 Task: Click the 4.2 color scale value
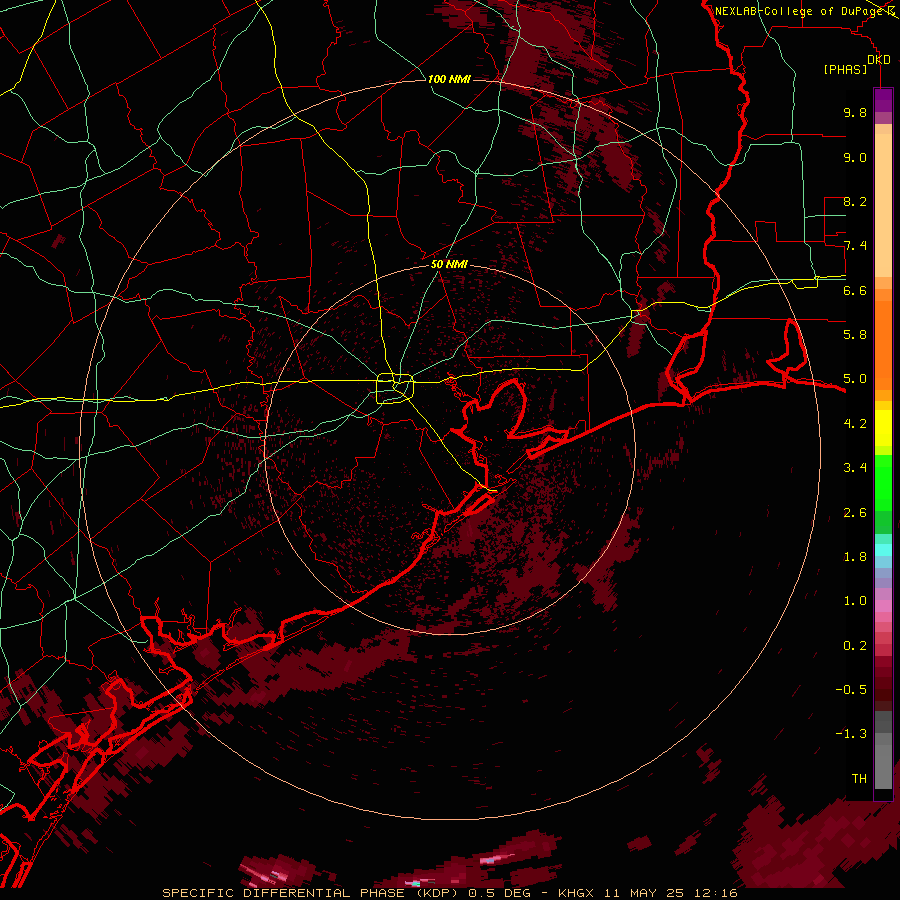pos(855,424)
